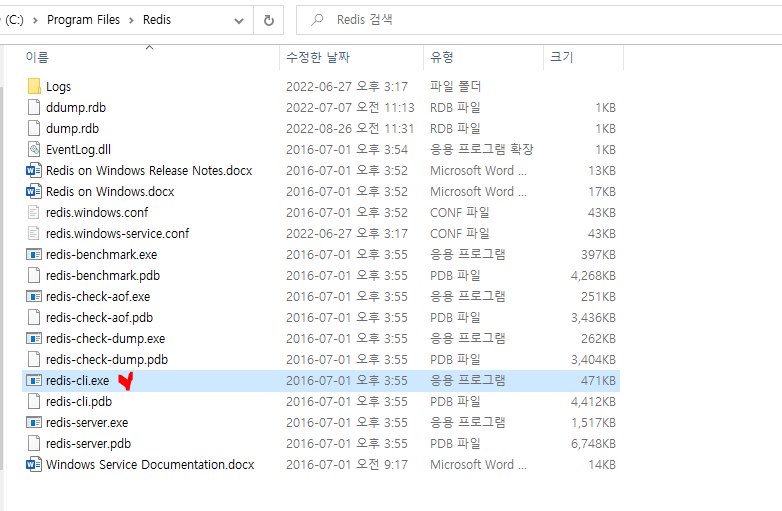
Task: Select redis-check-aof.pdb file name
Action: (99, 317)
